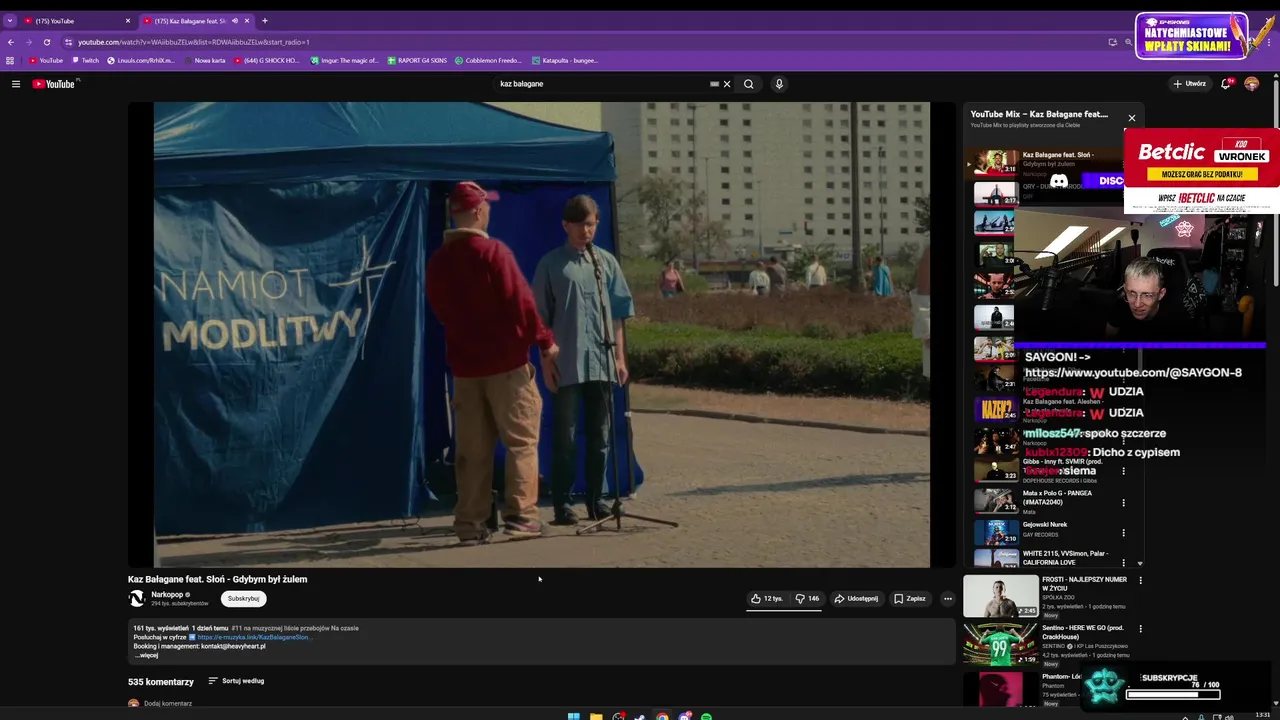1280x720 pixels.
Task: Open the Cobblemon bookmark
Action: tap(488, 60)
